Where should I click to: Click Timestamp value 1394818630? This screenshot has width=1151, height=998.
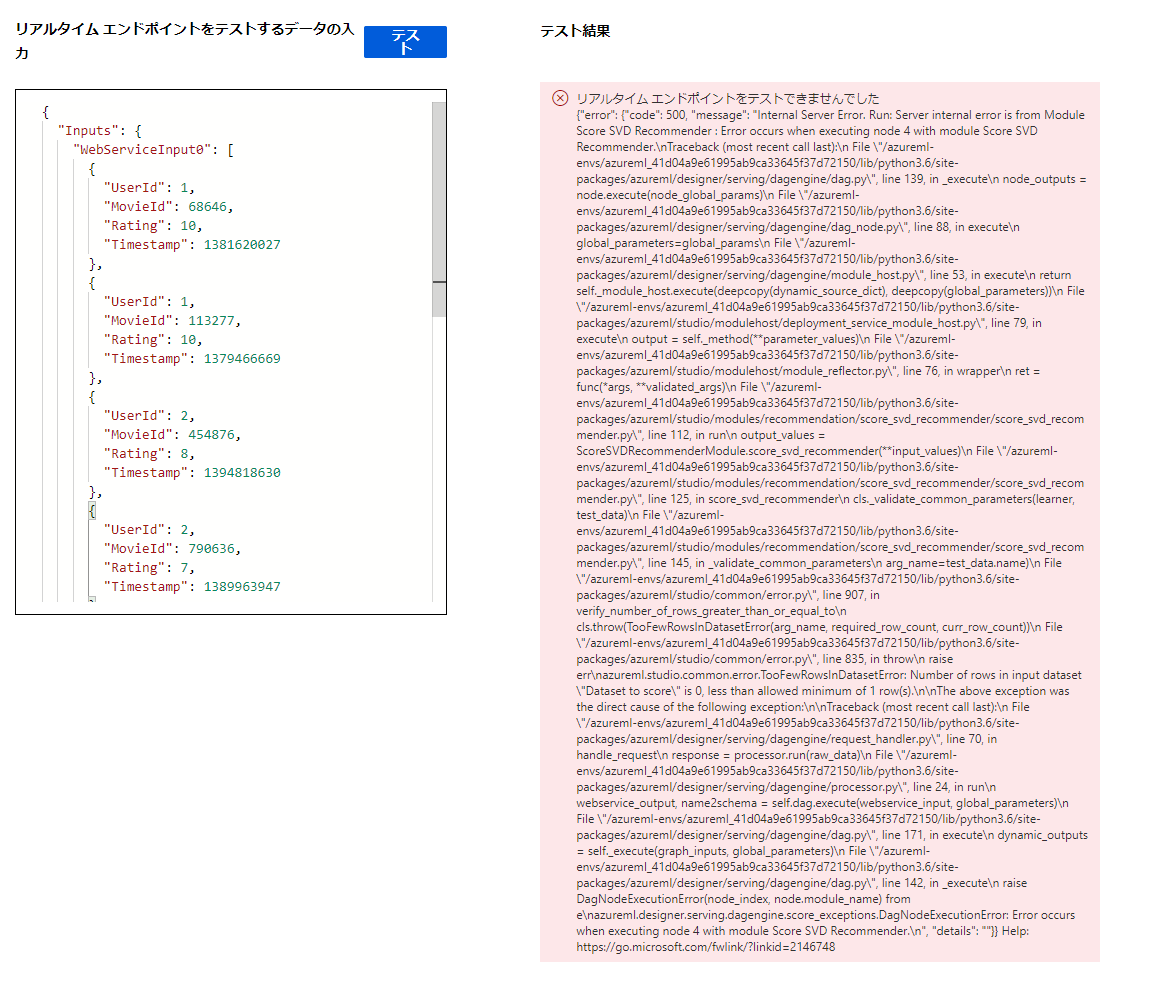click(x=242, y=473)
